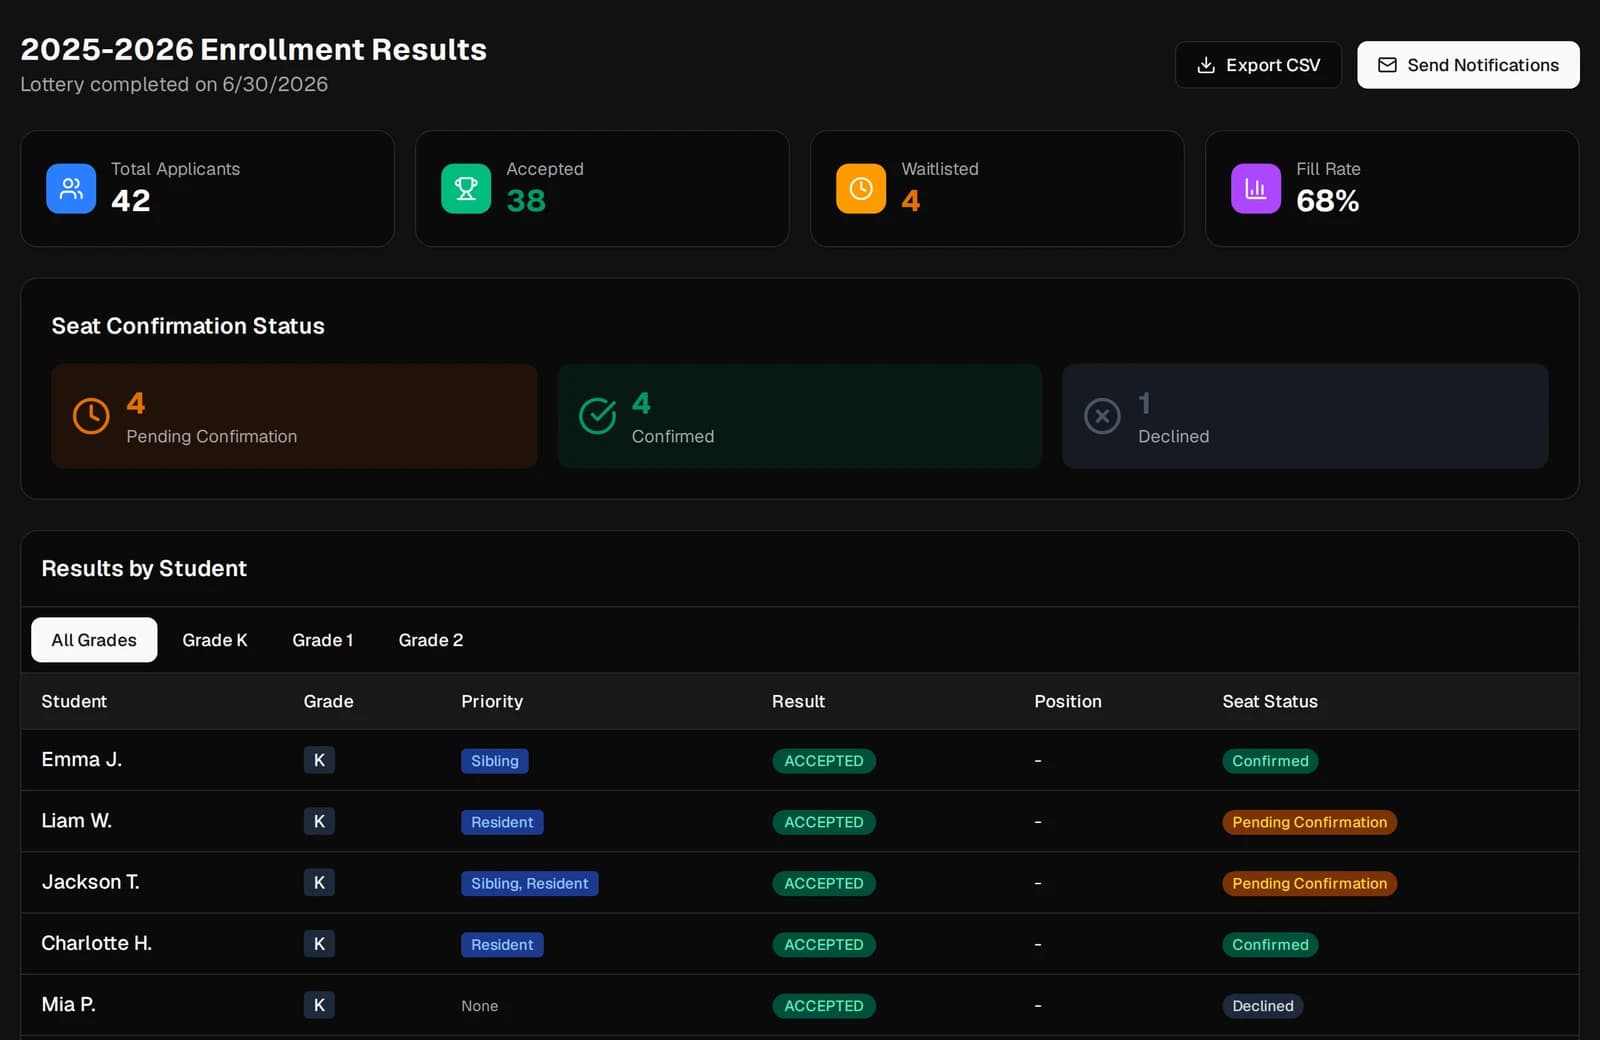Screen dimensions: 1600x1040
Task: Click Emma J.'s Sibling priority badge
Action: click(x=495, y=761)
